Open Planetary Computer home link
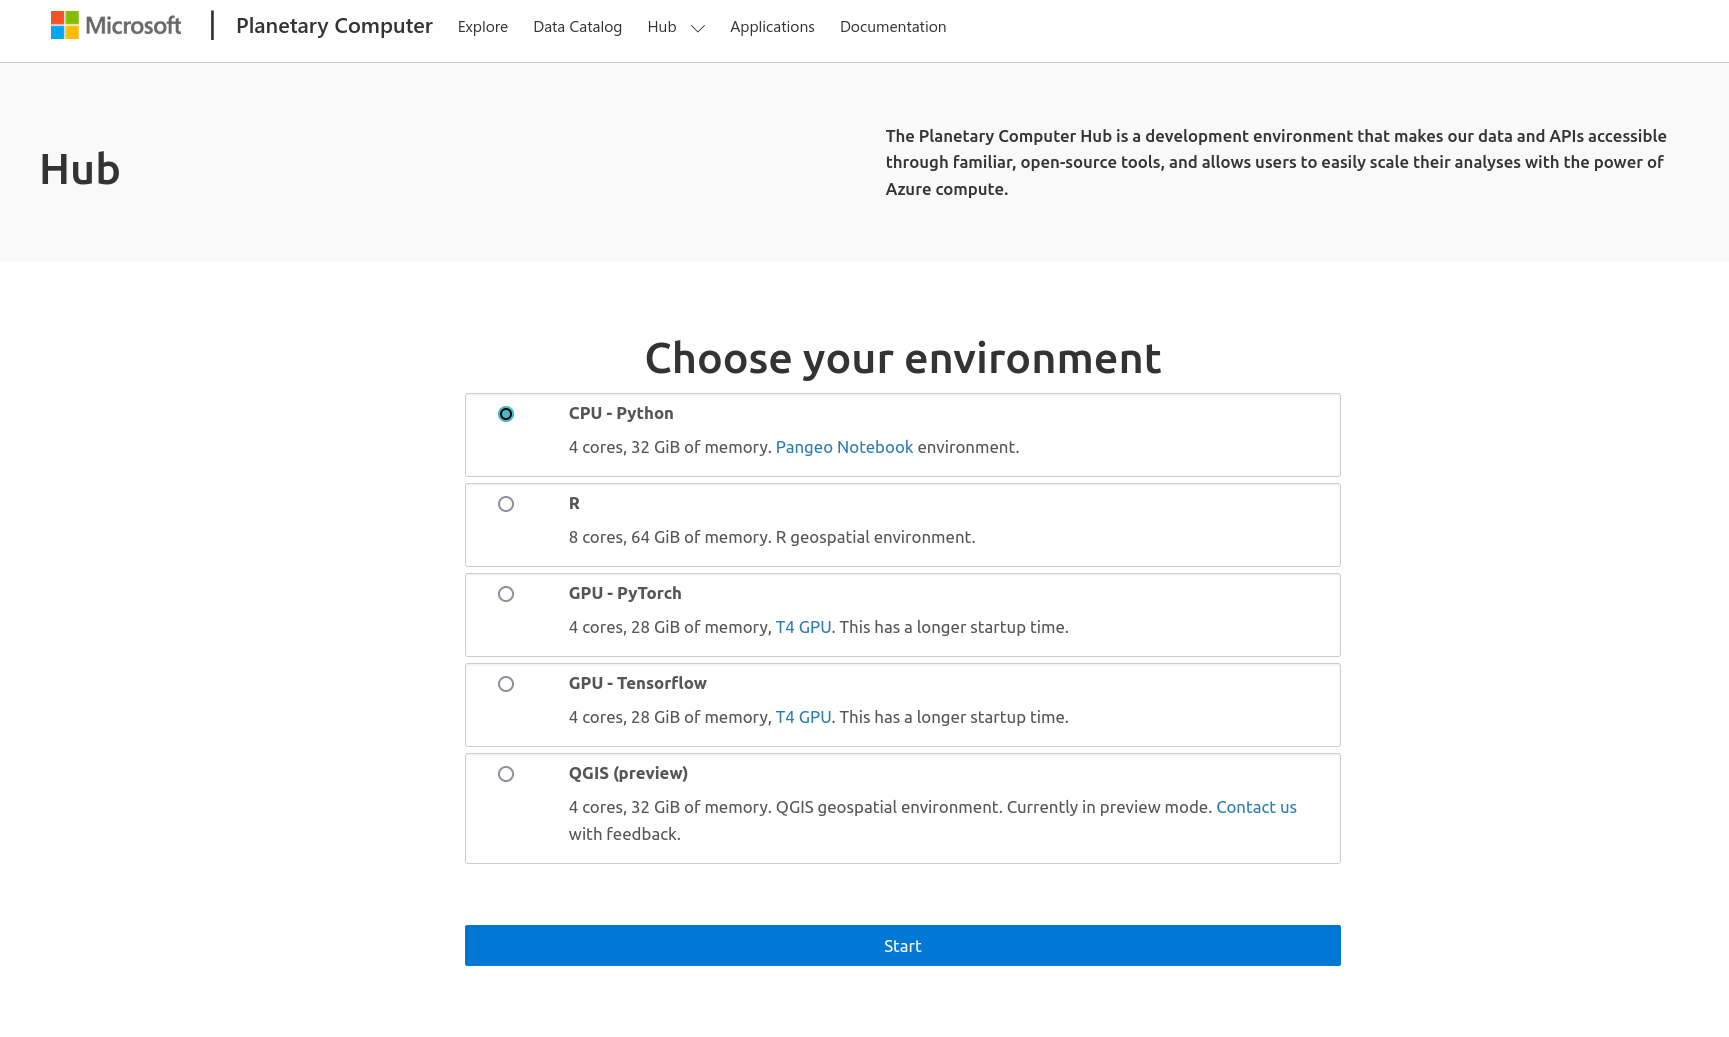Image resolution: width=1729 pixels, height=1037 pixels. click(x=334, y=26)
